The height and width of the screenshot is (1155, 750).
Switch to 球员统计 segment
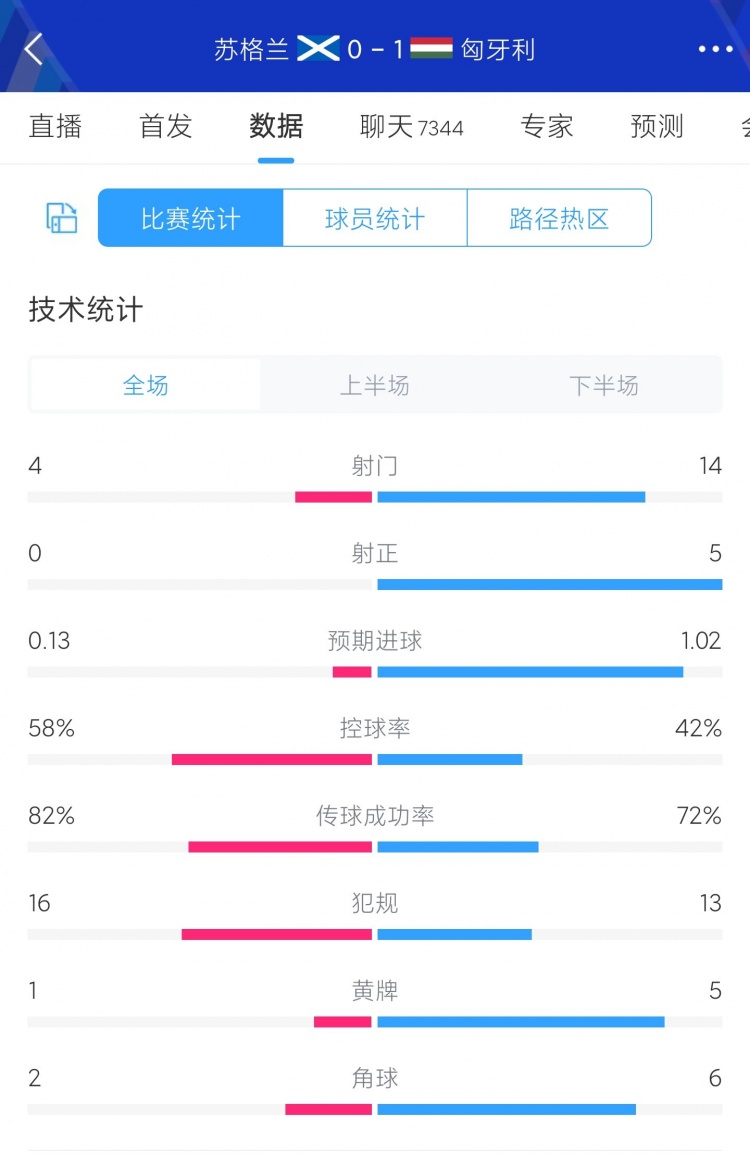pos(375,218)
